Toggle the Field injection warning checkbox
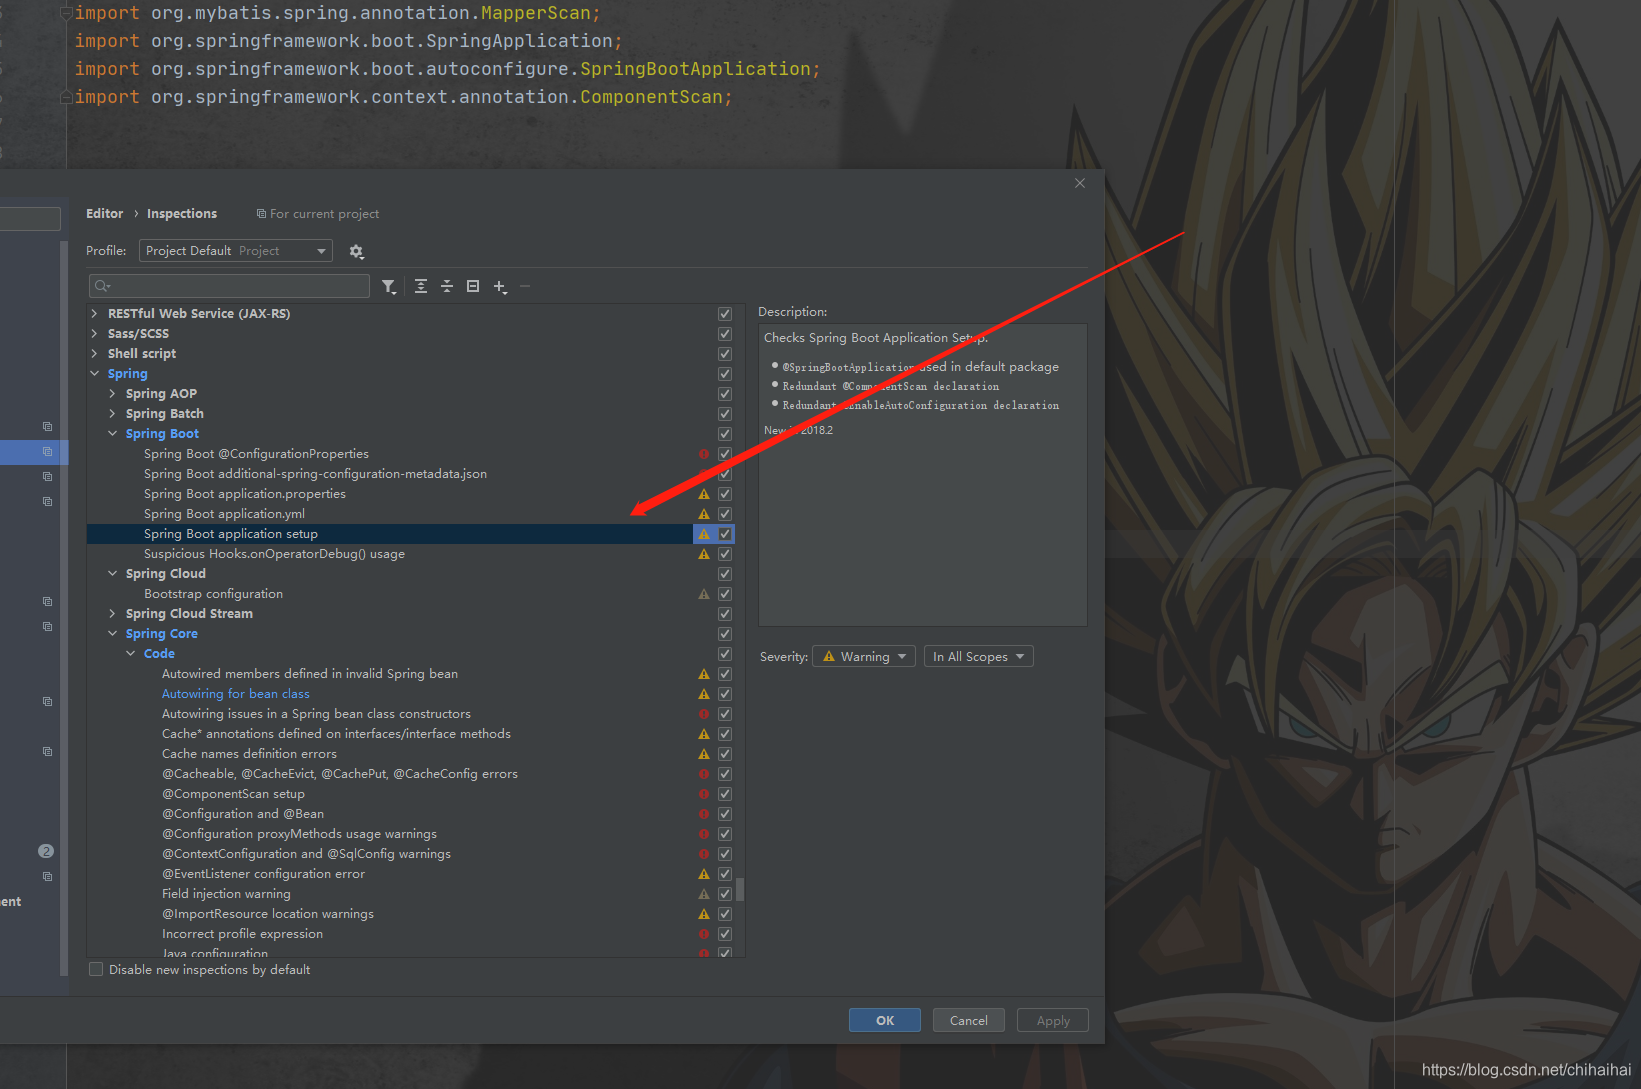This screenshot has width=1641, height=1089. (x=725, y=894)
